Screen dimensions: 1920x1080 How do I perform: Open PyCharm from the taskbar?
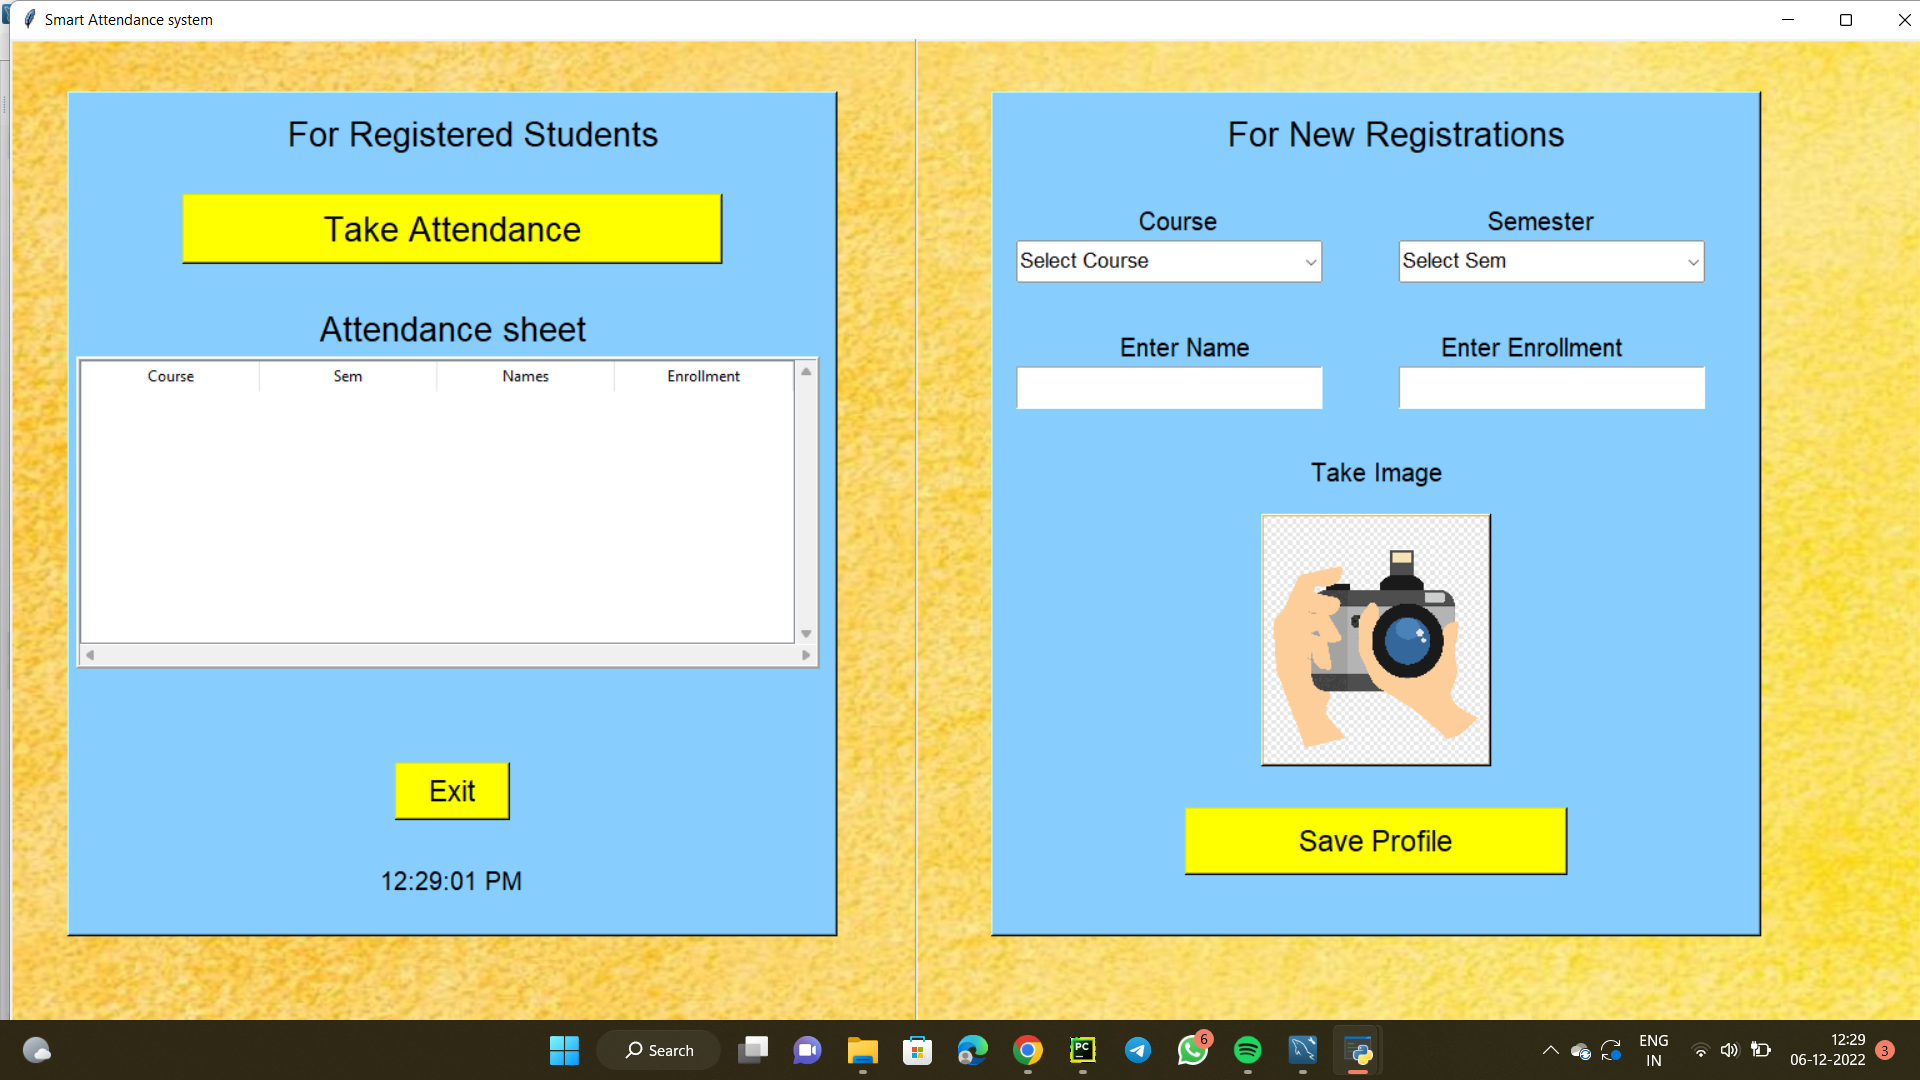pos(1083,1050)
